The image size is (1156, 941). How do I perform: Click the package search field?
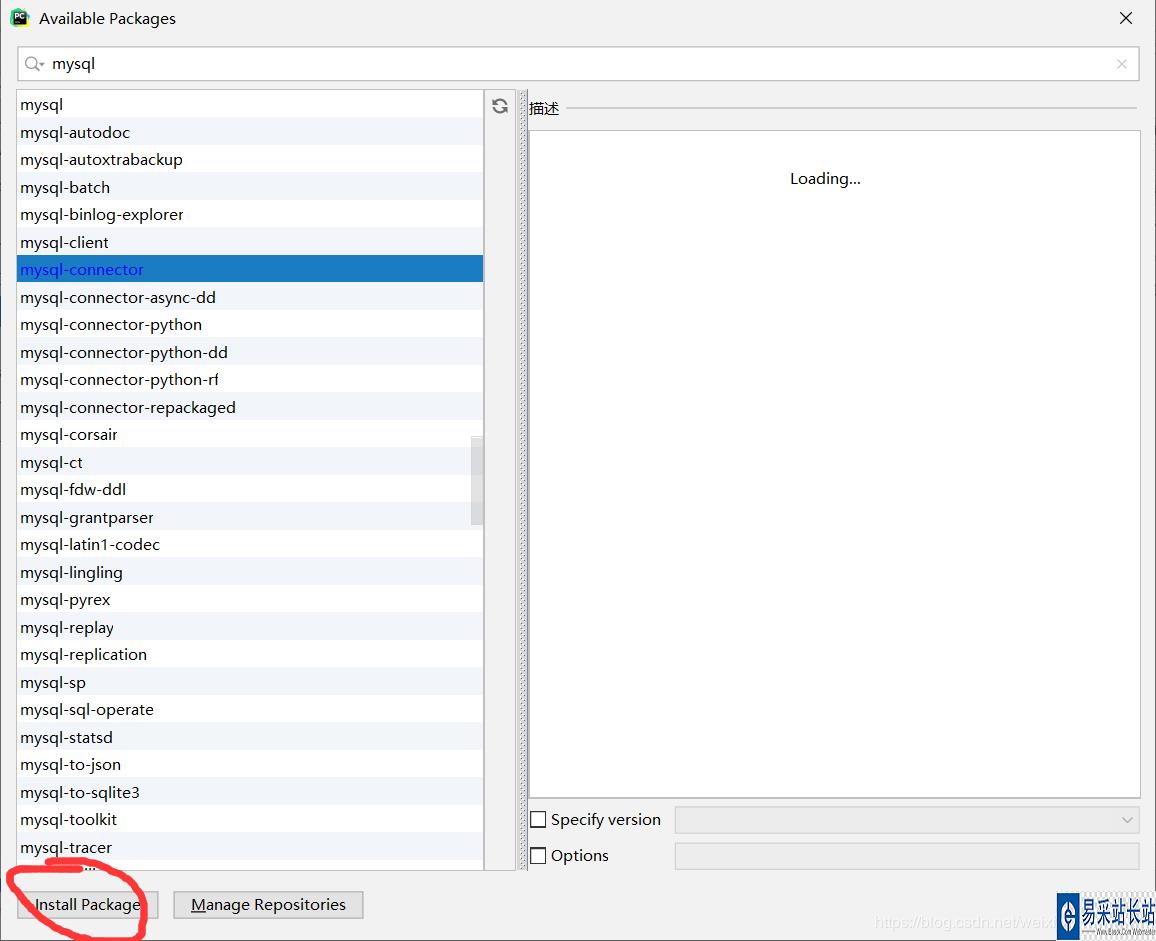(578, 64)
